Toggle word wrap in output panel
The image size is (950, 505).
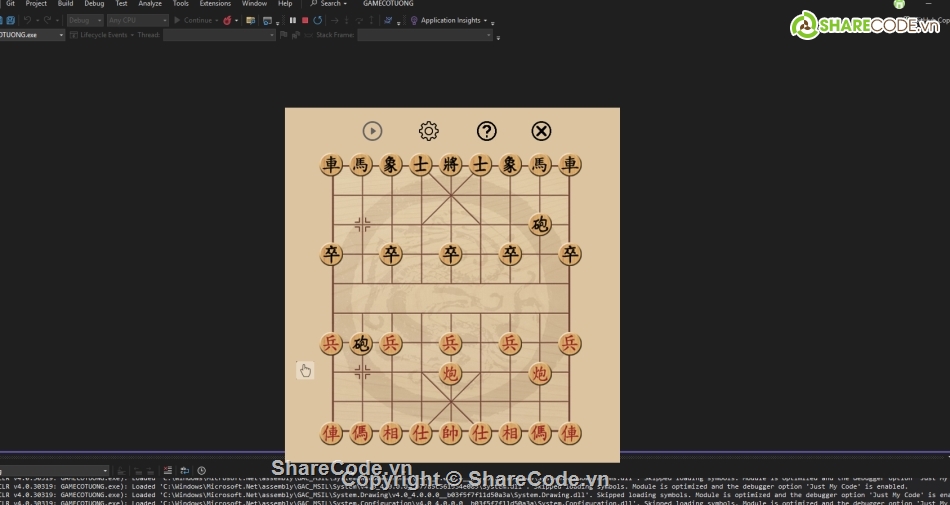184,470
